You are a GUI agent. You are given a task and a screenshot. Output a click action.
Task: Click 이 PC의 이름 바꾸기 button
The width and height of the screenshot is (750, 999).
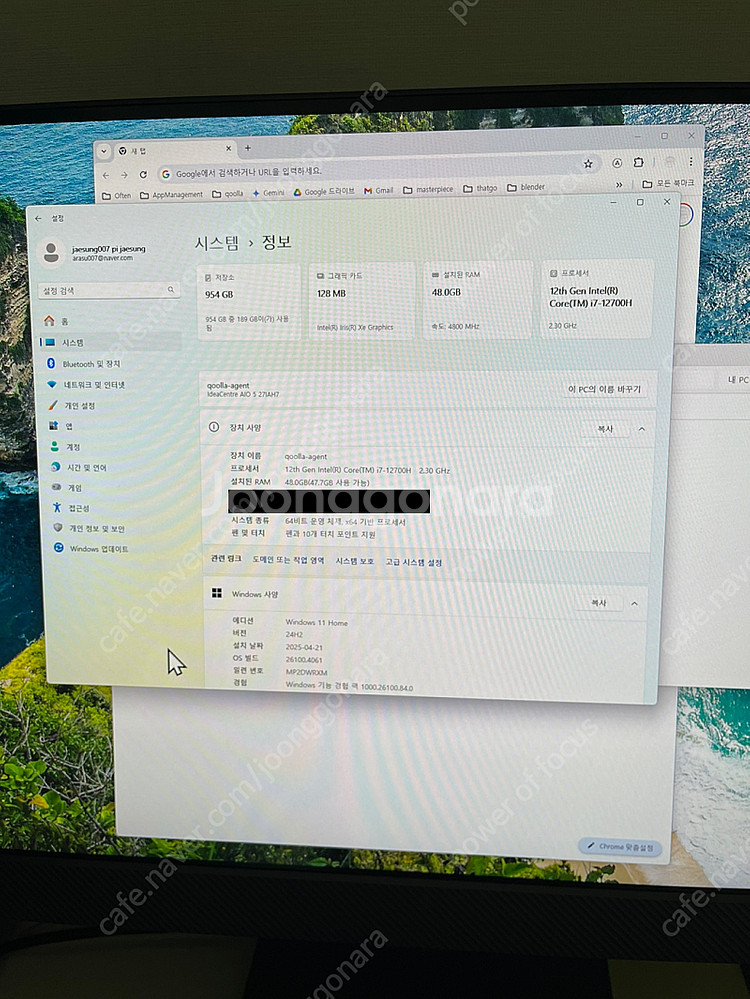click(604, 389)
